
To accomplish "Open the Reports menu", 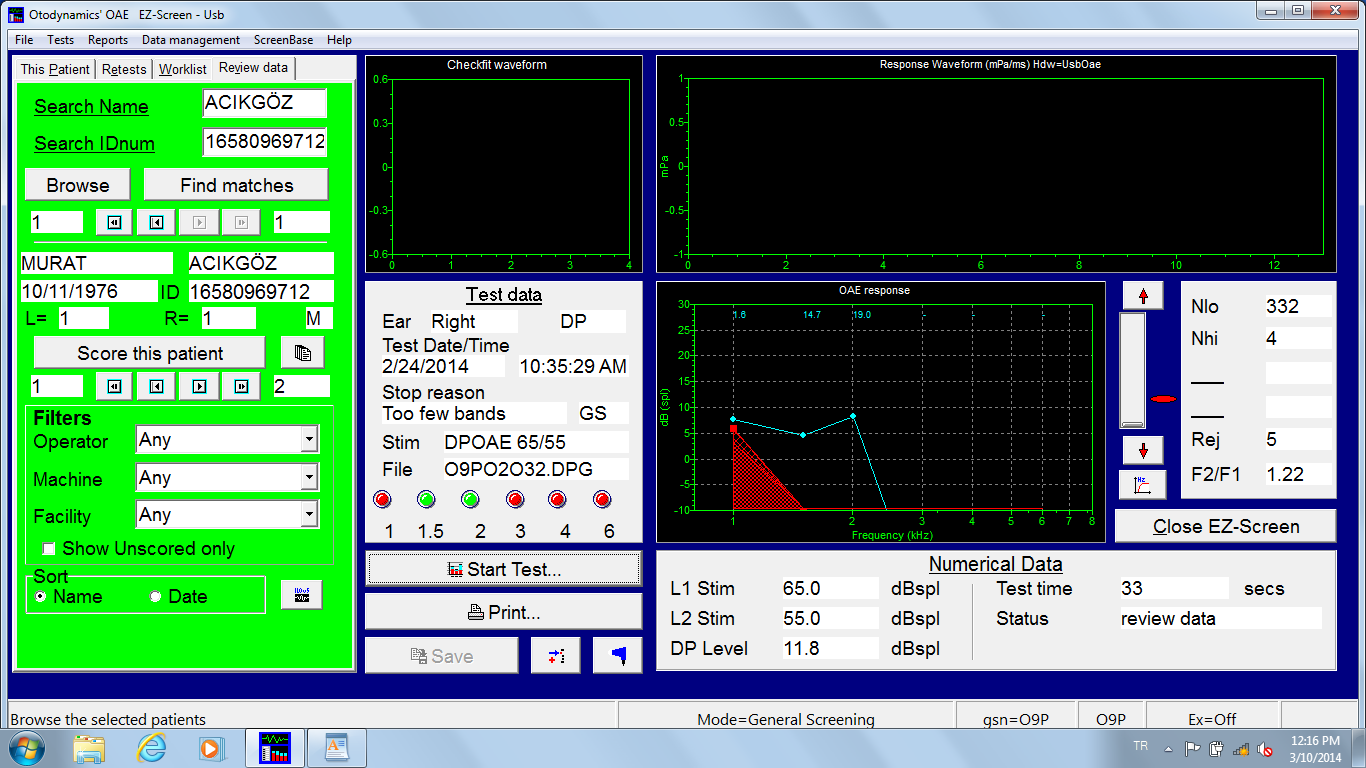I will pyautogui.click(x=108, y=40).
